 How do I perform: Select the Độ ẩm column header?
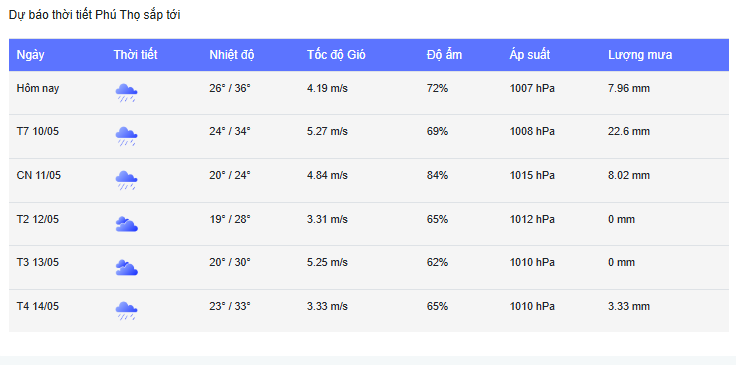point(444,55)
